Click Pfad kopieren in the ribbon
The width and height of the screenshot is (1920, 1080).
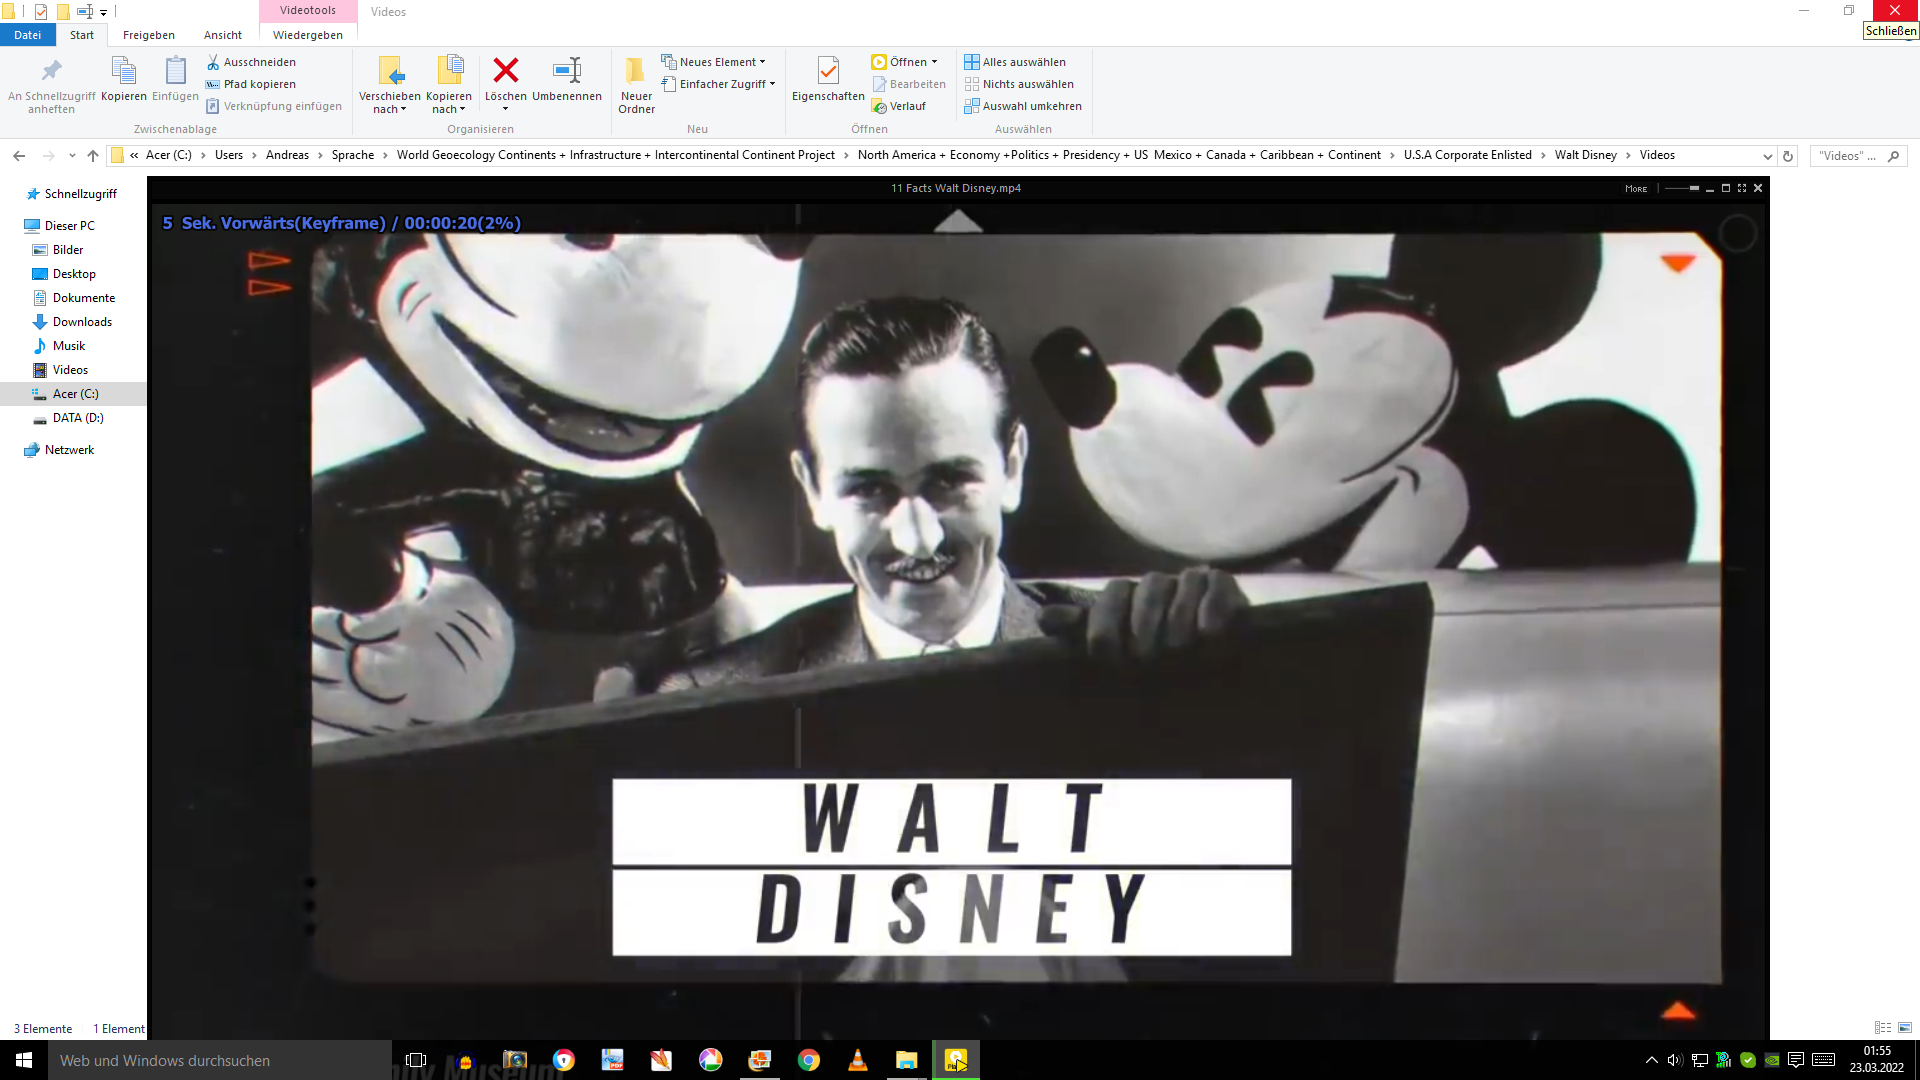pos(251,84)
